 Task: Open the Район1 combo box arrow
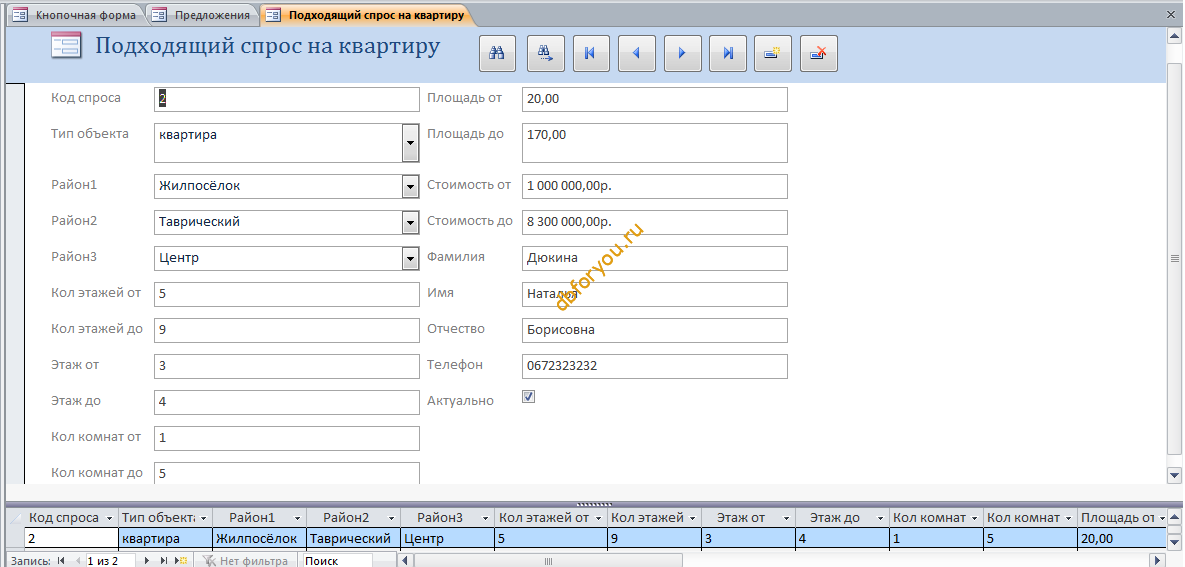point(410,186)
